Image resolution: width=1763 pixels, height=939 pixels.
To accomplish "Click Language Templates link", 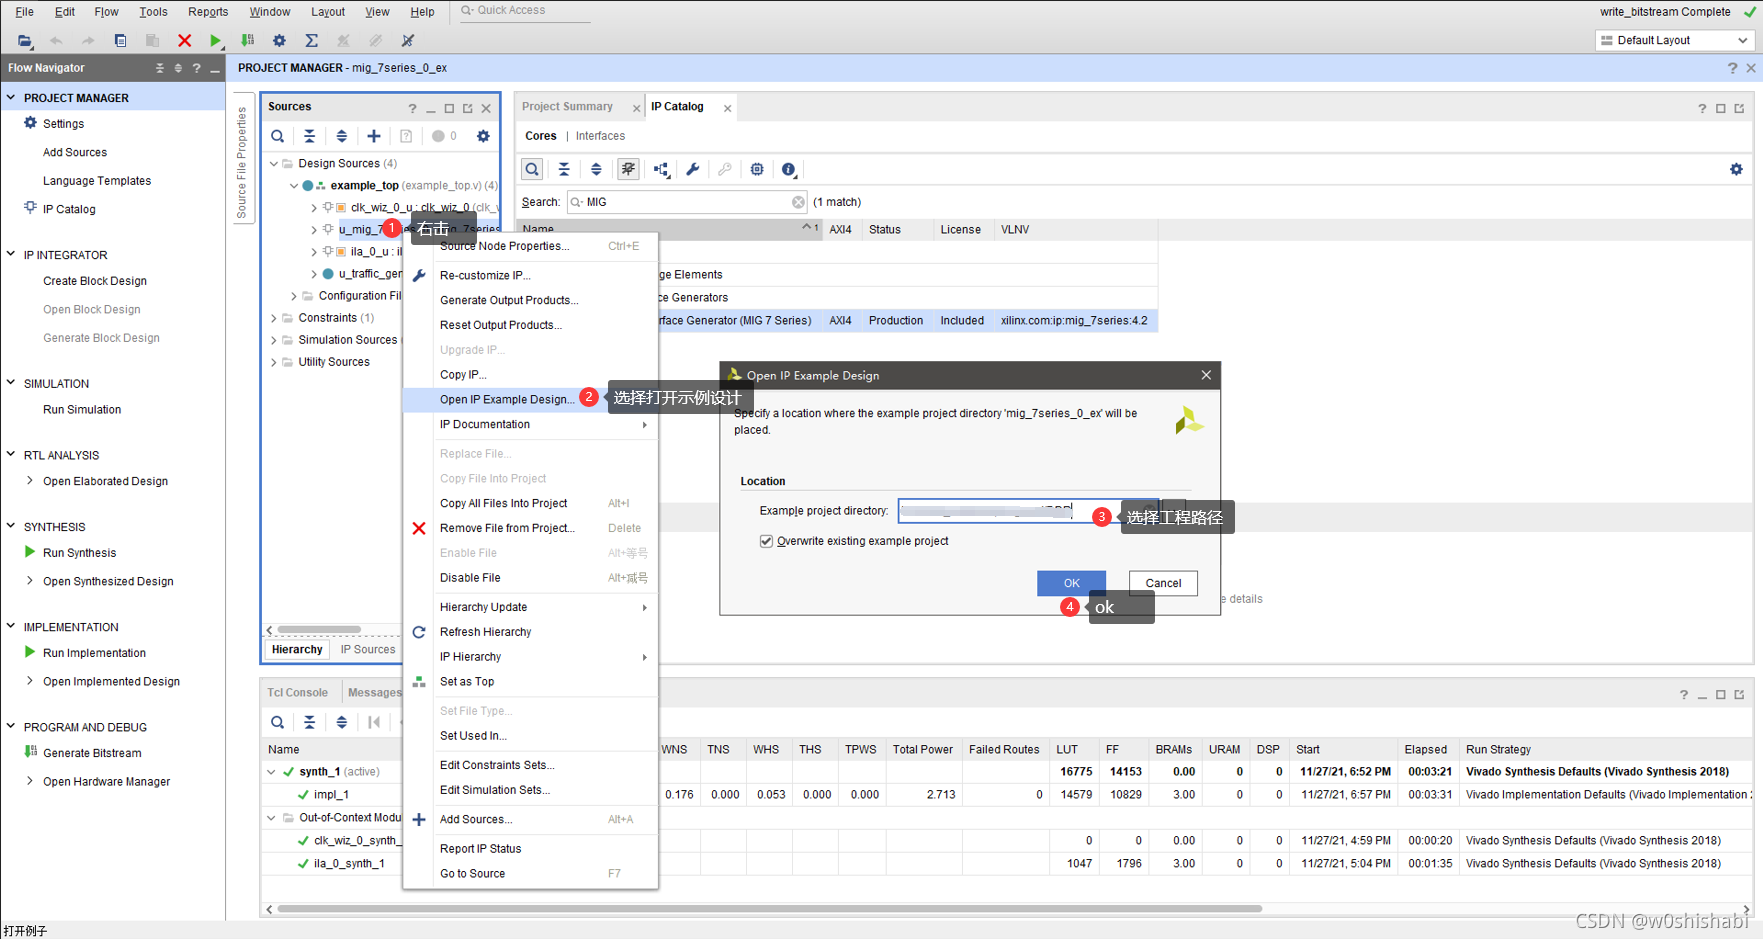I will (97, 181).
